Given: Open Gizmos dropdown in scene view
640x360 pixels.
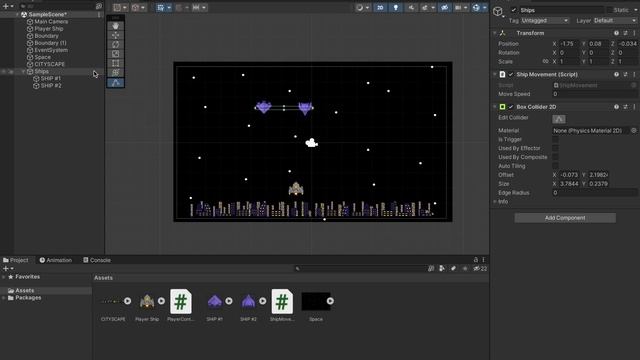Looking at the screenshot, I should click(479, 7).
